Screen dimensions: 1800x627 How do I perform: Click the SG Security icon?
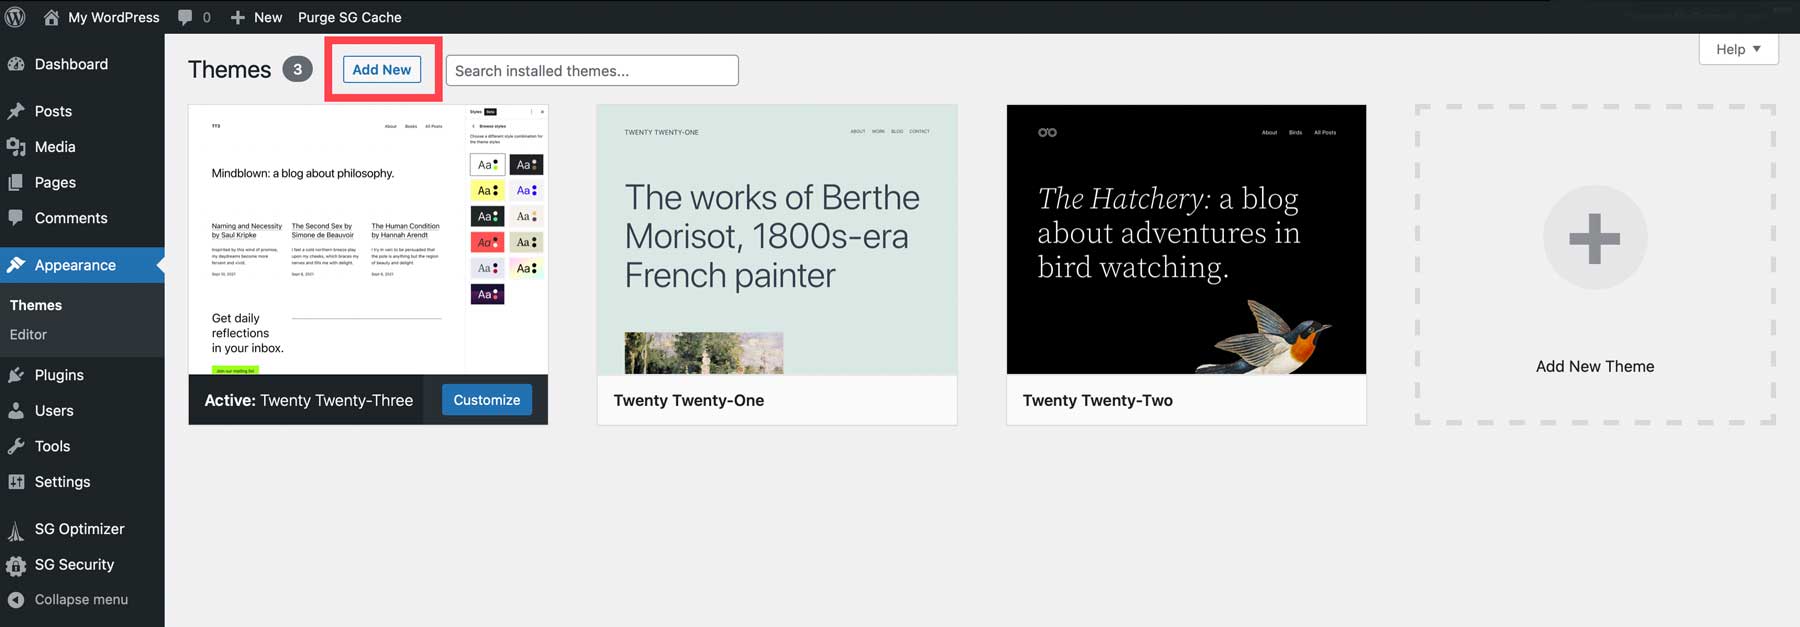tap(16, 565)
